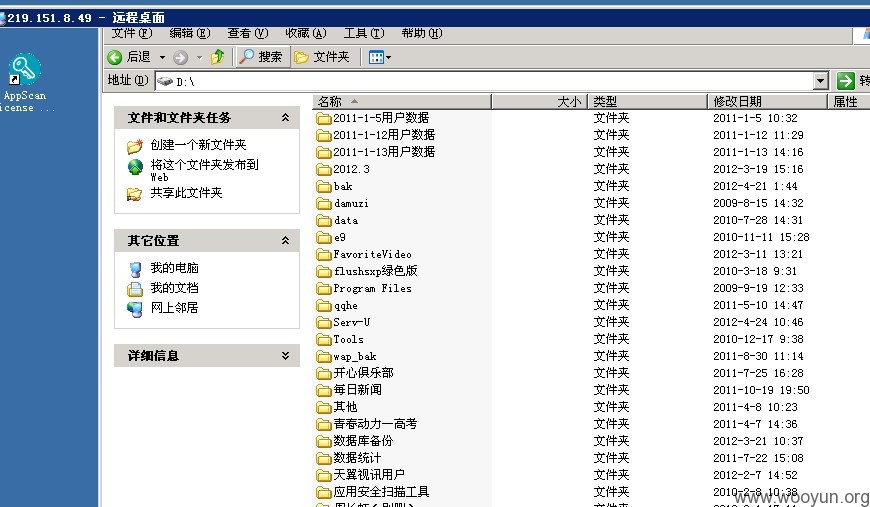The width and height of the screenshot is (870, 507).
Task: Click the 数据库备份 folder name
Action: pos(363,441)
